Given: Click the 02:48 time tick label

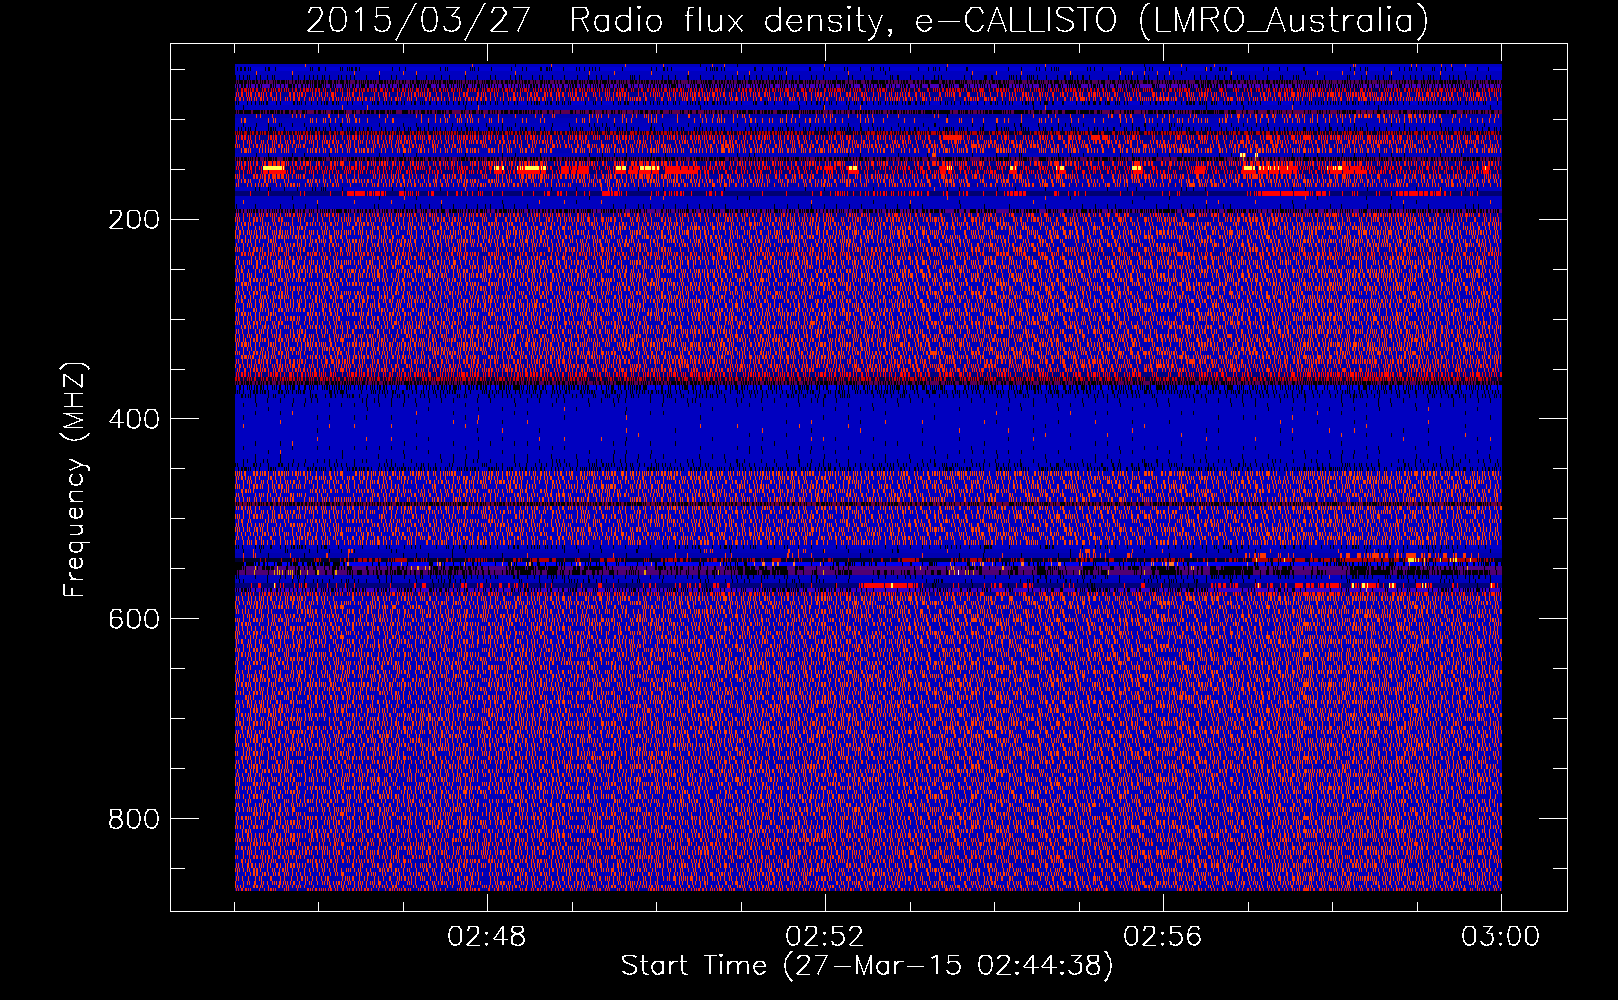Looking at the screenshot, I should 487,937.
